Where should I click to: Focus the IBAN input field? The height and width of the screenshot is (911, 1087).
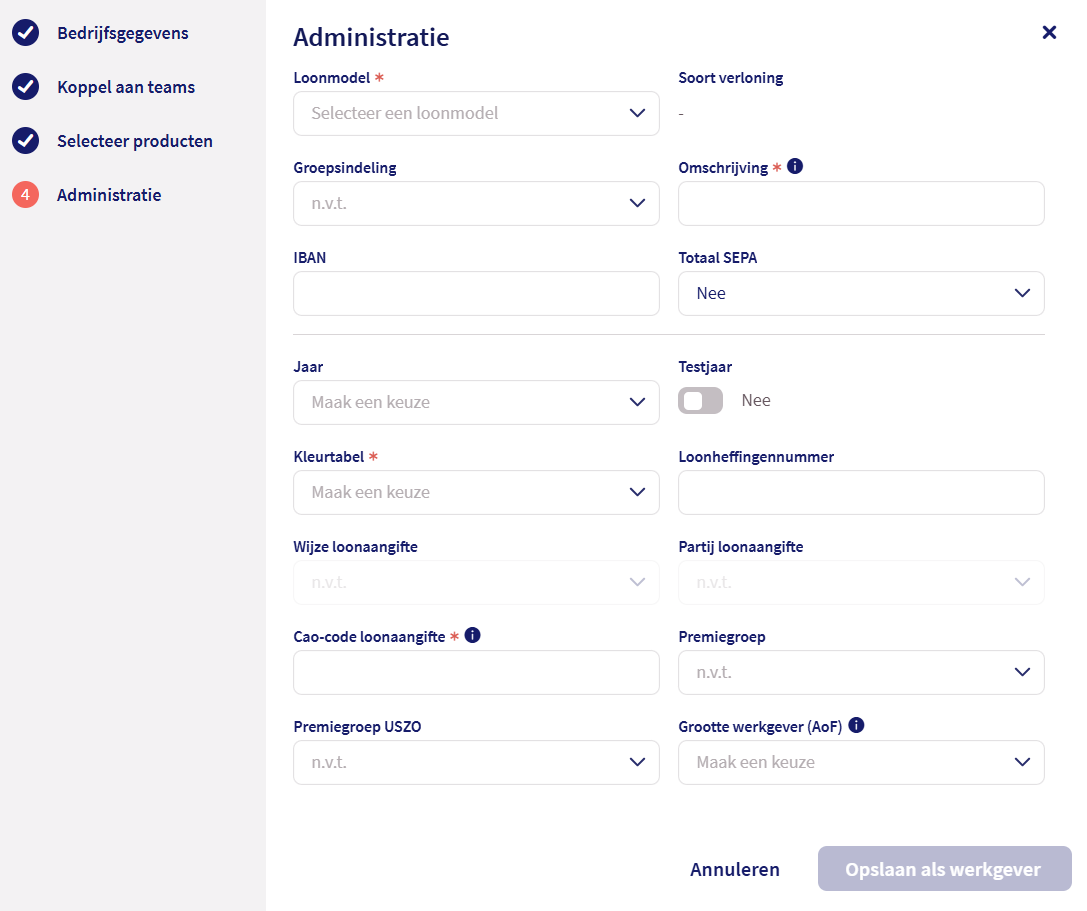pos(476,293)
